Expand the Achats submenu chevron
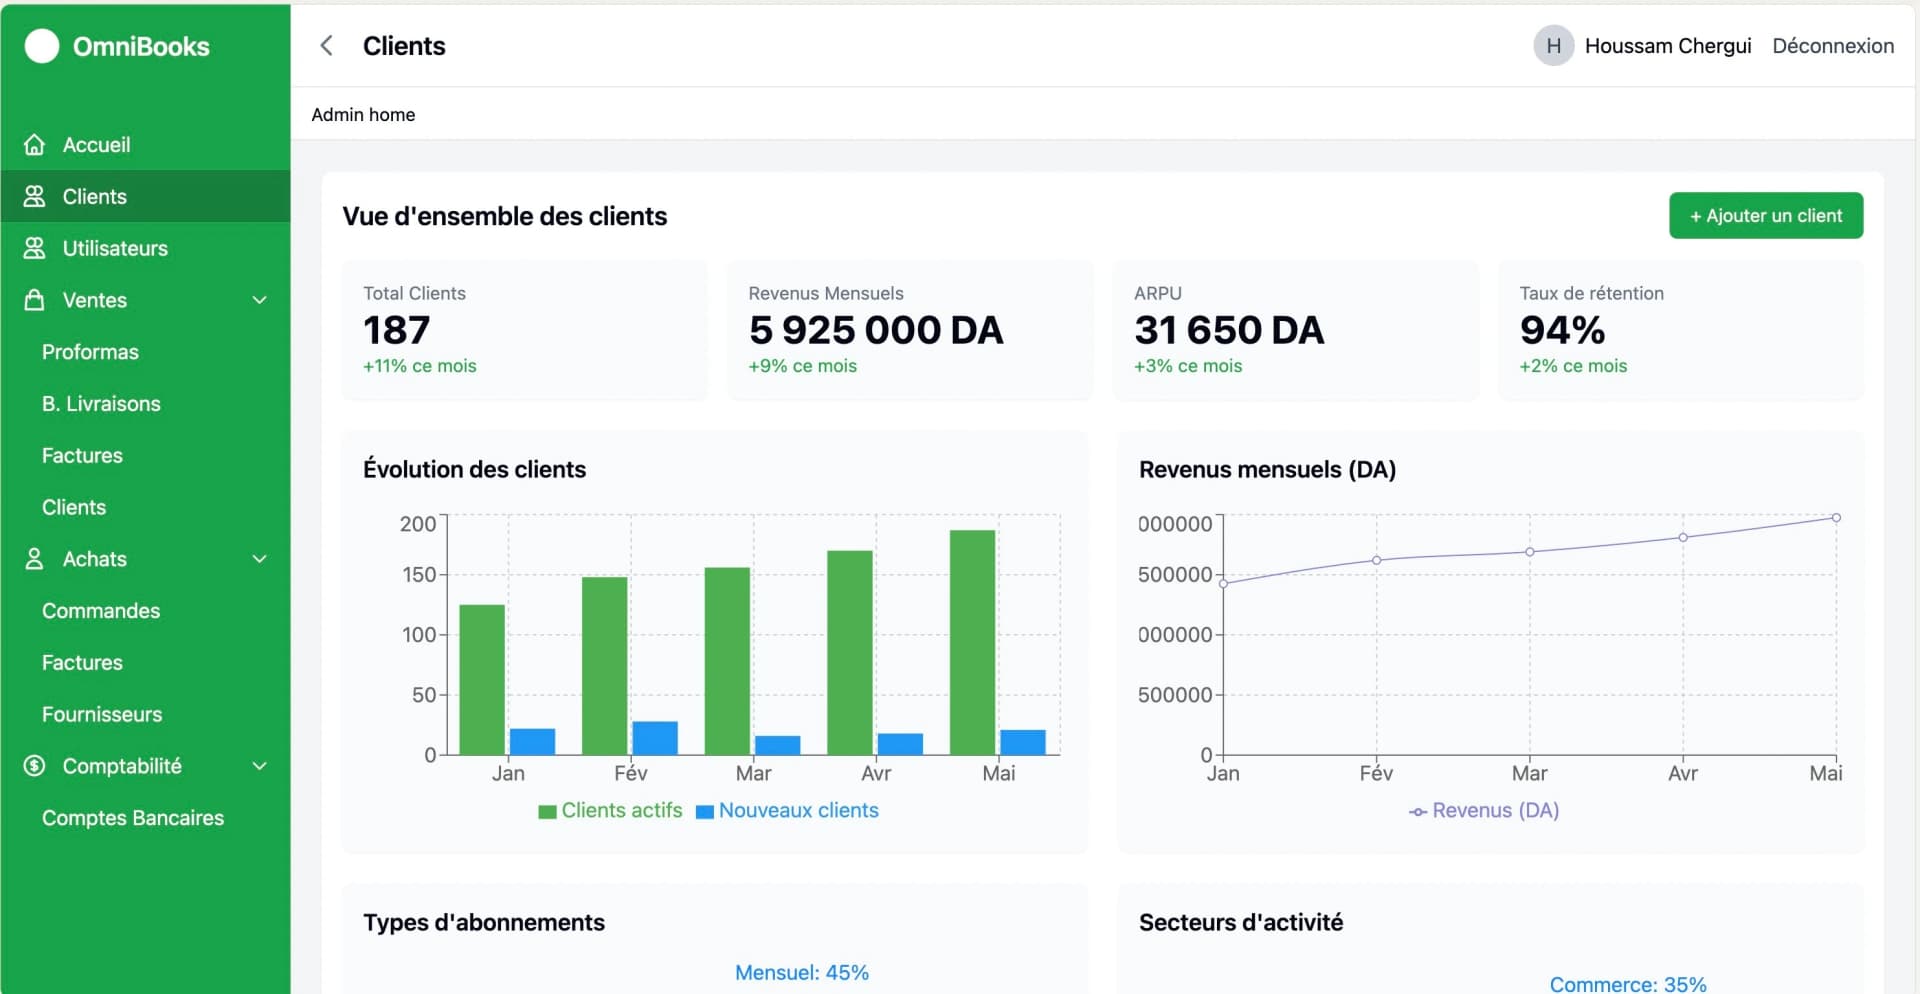1920x994 pixels. 259,558
